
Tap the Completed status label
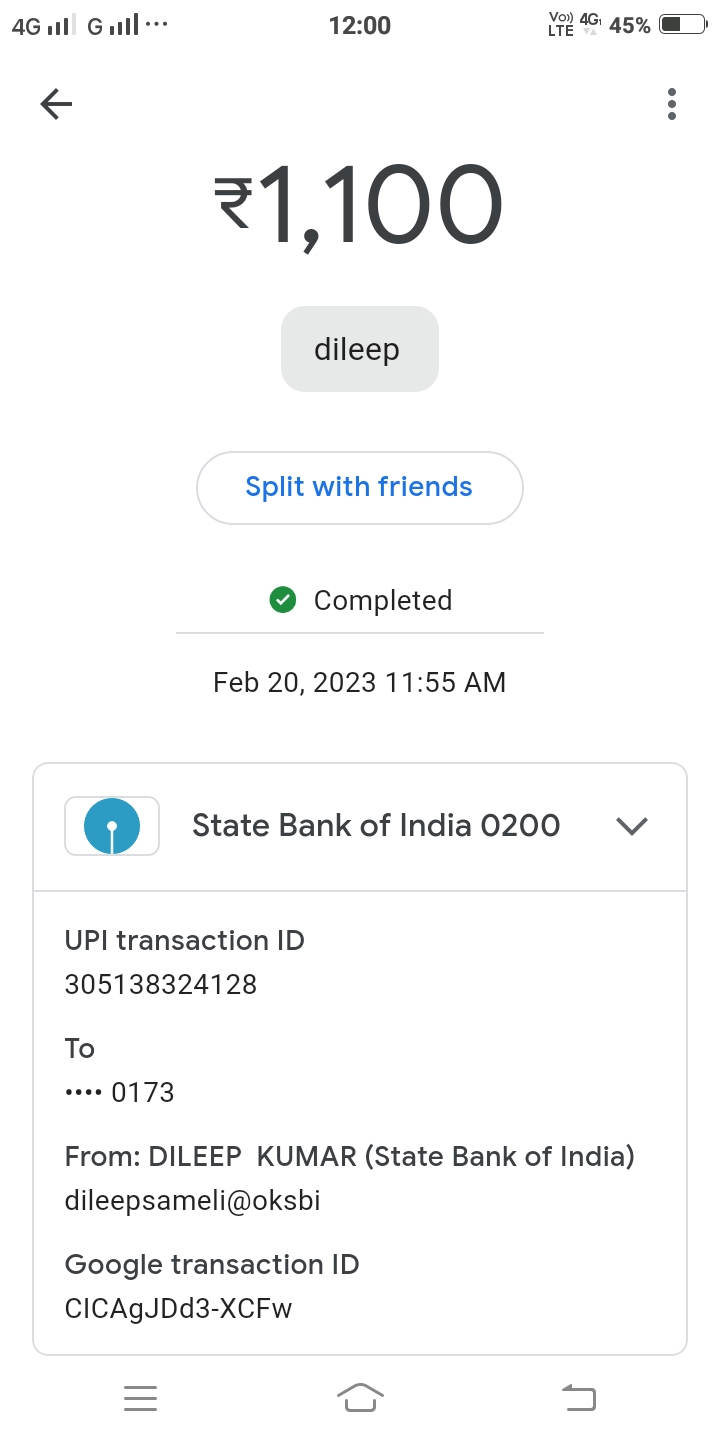(x=383, y=601)
